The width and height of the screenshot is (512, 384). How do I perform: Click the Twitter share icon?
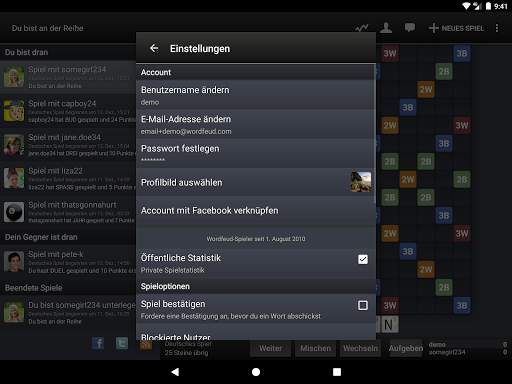122,343
